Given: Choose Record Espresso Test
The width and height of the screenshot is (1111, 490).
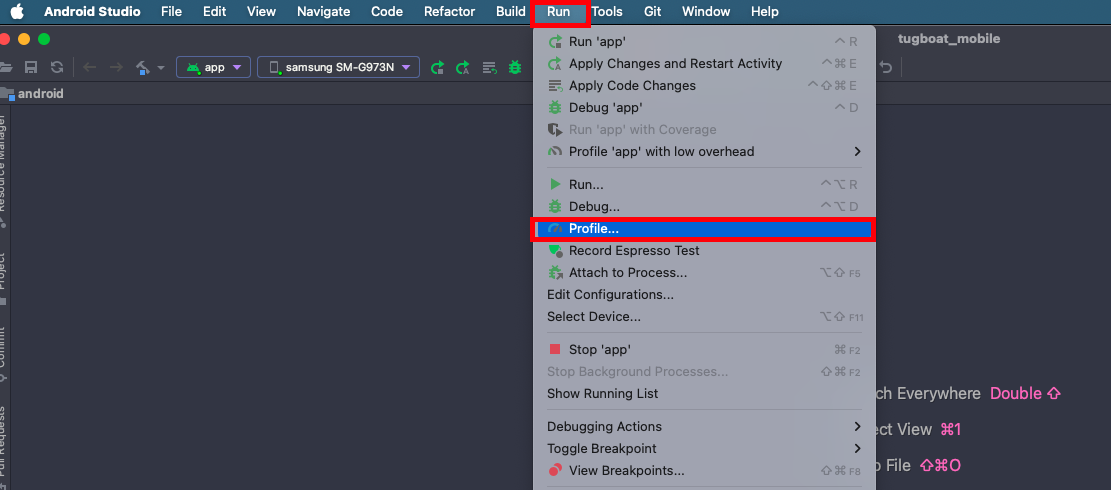Looking at the screenshot, I should click(704, 250).
